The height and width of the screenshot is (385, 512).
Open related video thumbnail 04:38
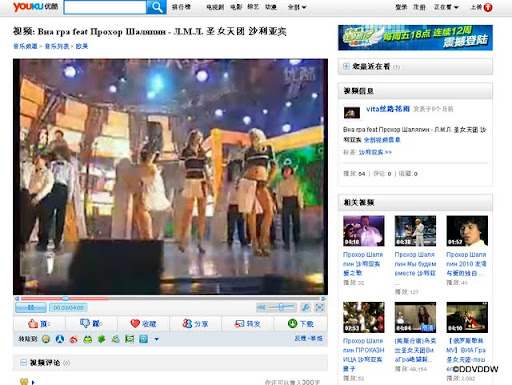[415, 231]
